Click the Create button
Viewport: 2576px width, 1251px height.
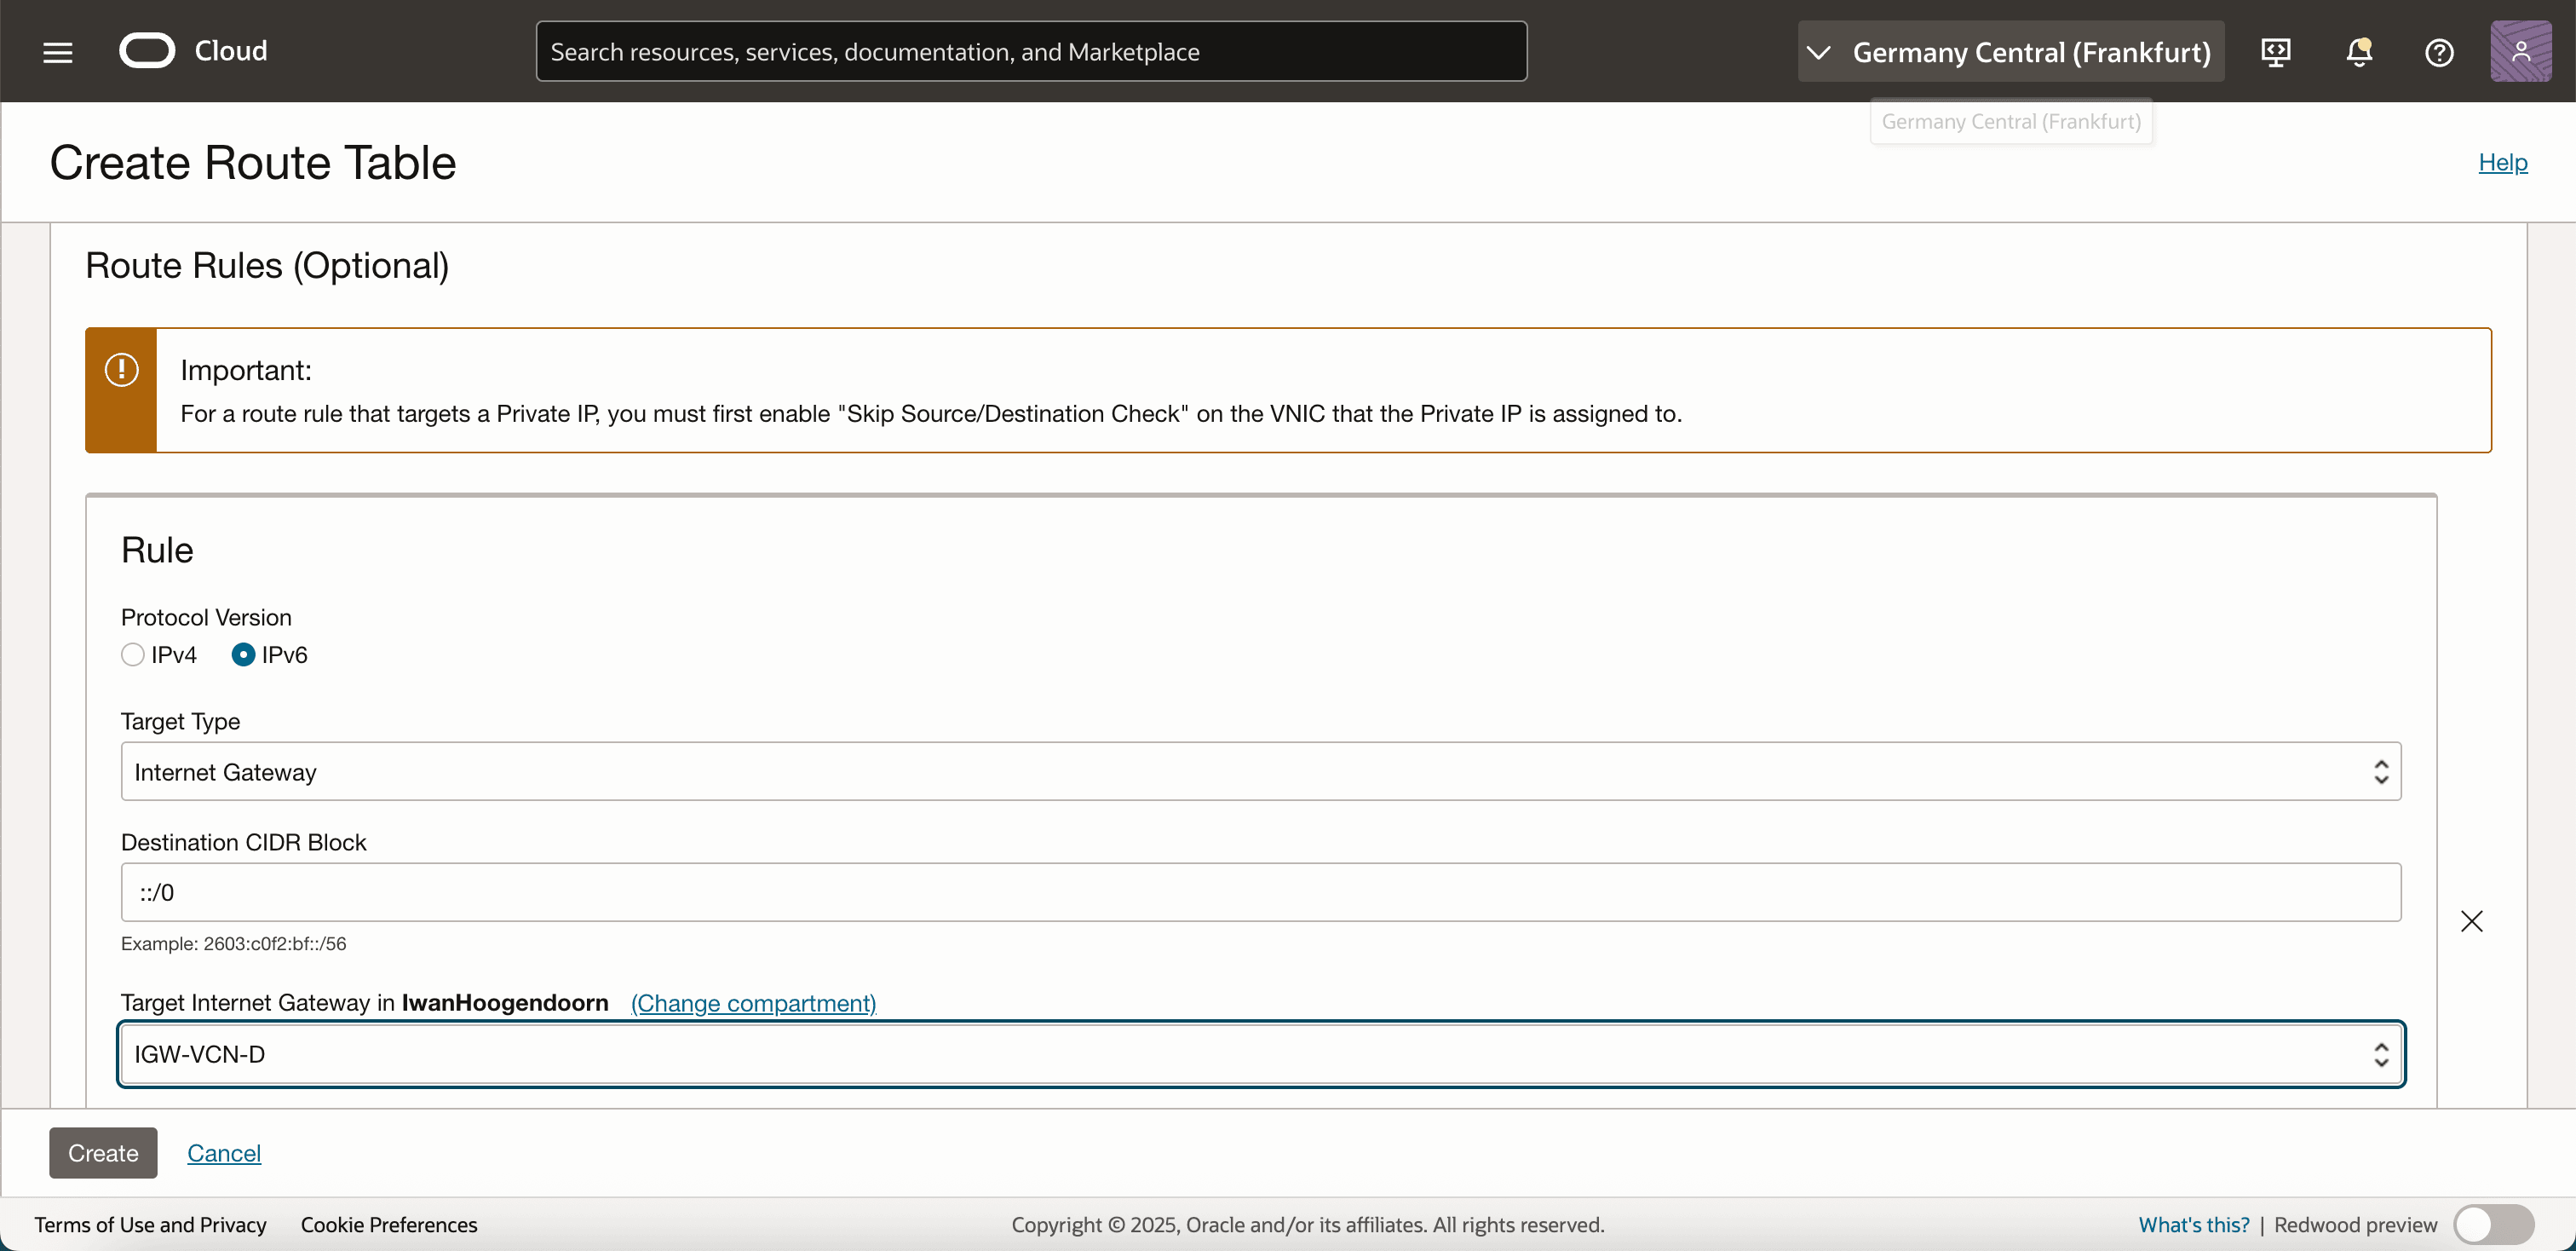pyautogui.click(x=103, y=1153)
